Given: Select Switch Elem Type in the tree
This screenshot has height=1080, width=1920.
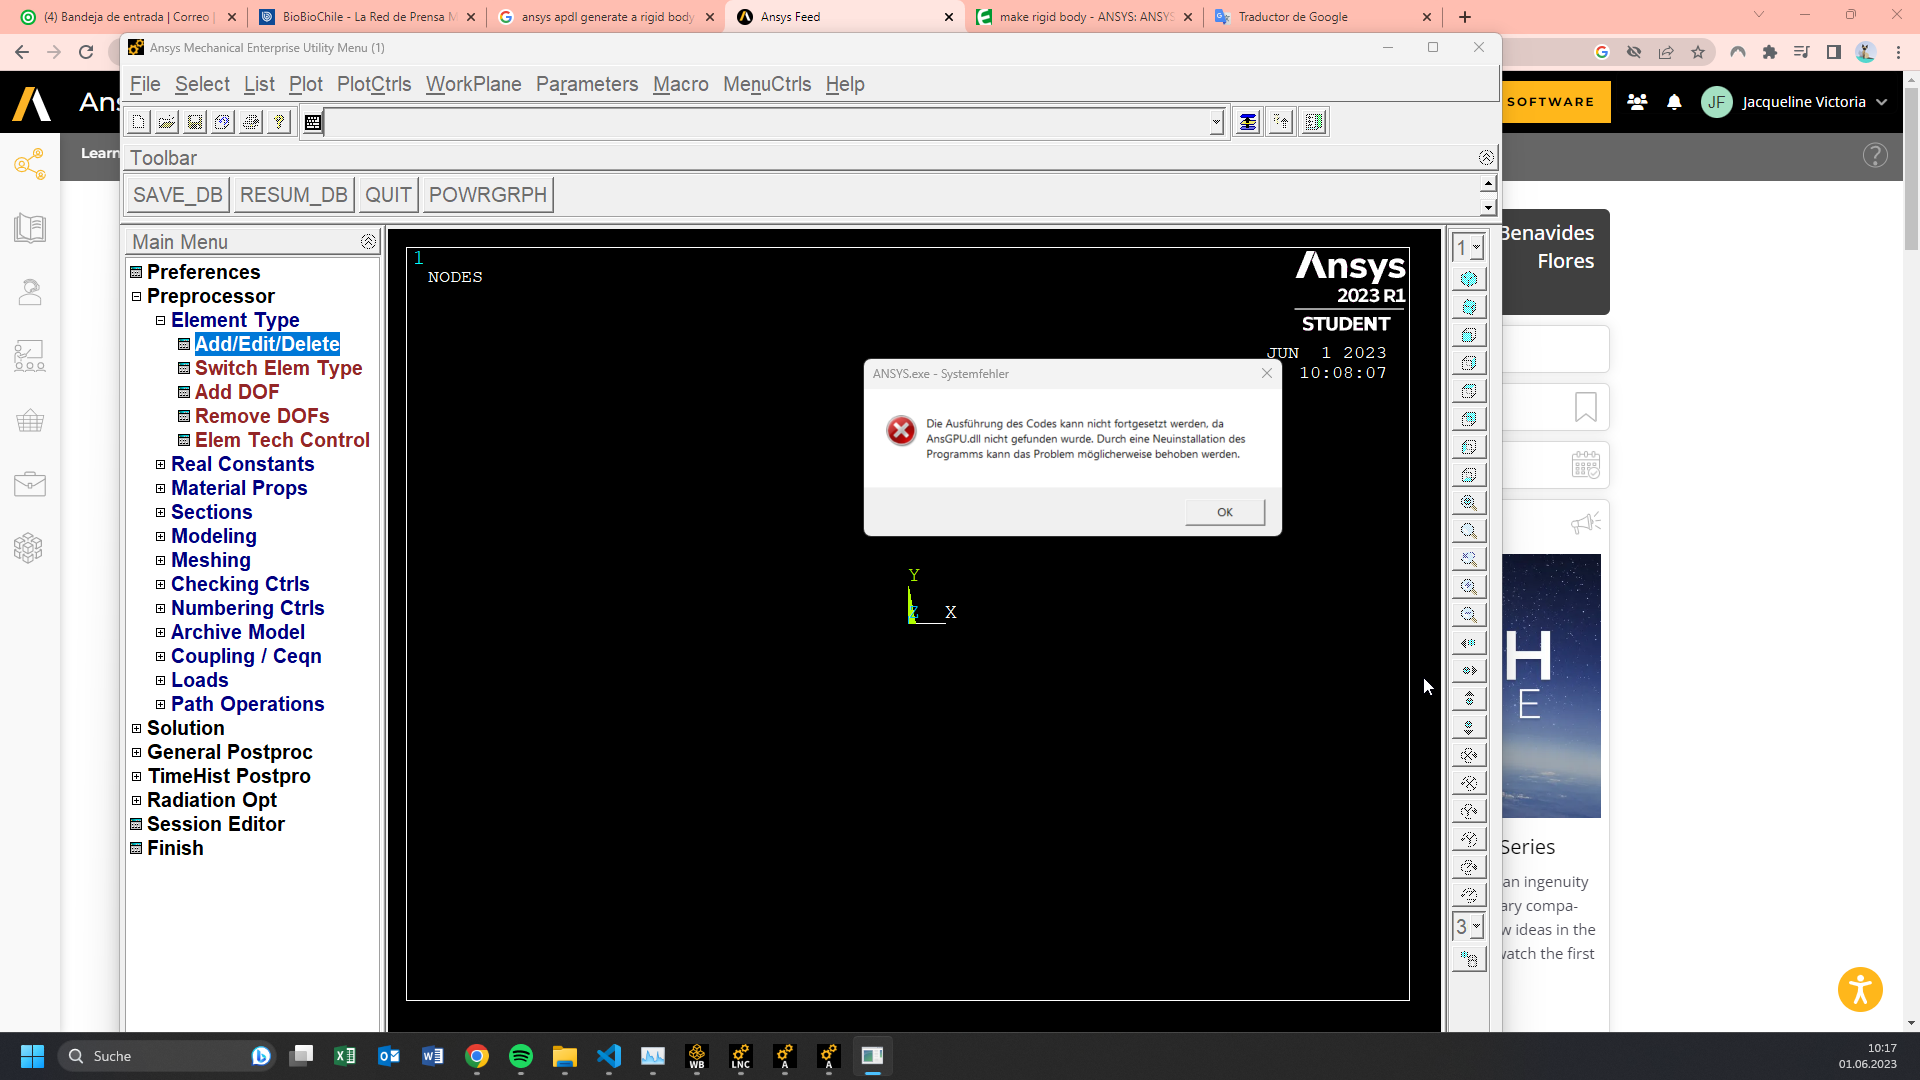Looking at the screenshot, I should coord(278,368).
